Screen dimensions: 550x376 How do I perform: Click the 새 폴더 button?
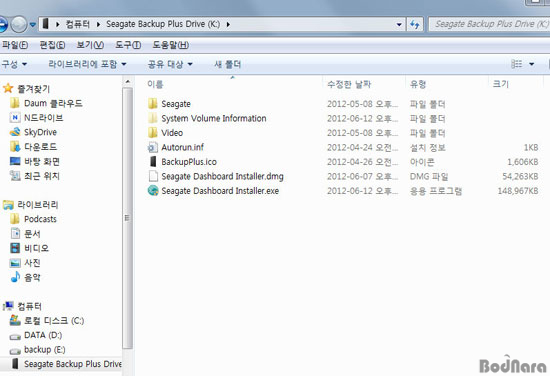point(227,64)
